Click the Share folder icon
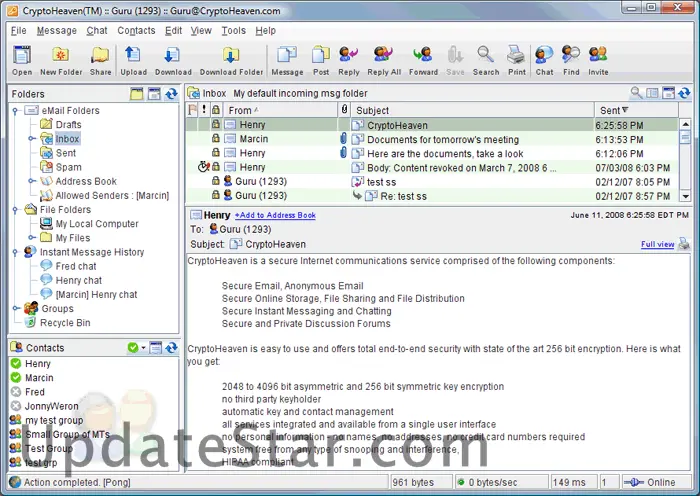Viewport: 700px width, 496px height. [100, 60]
